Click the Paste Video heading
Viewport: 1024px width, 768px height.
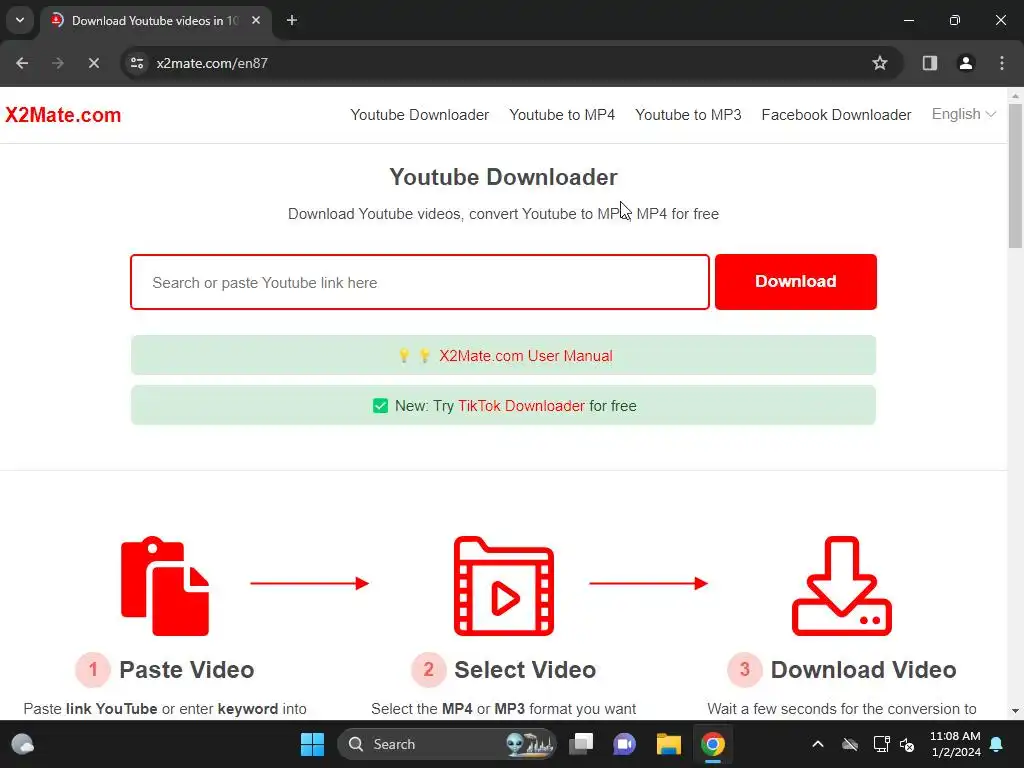[187, 670]
